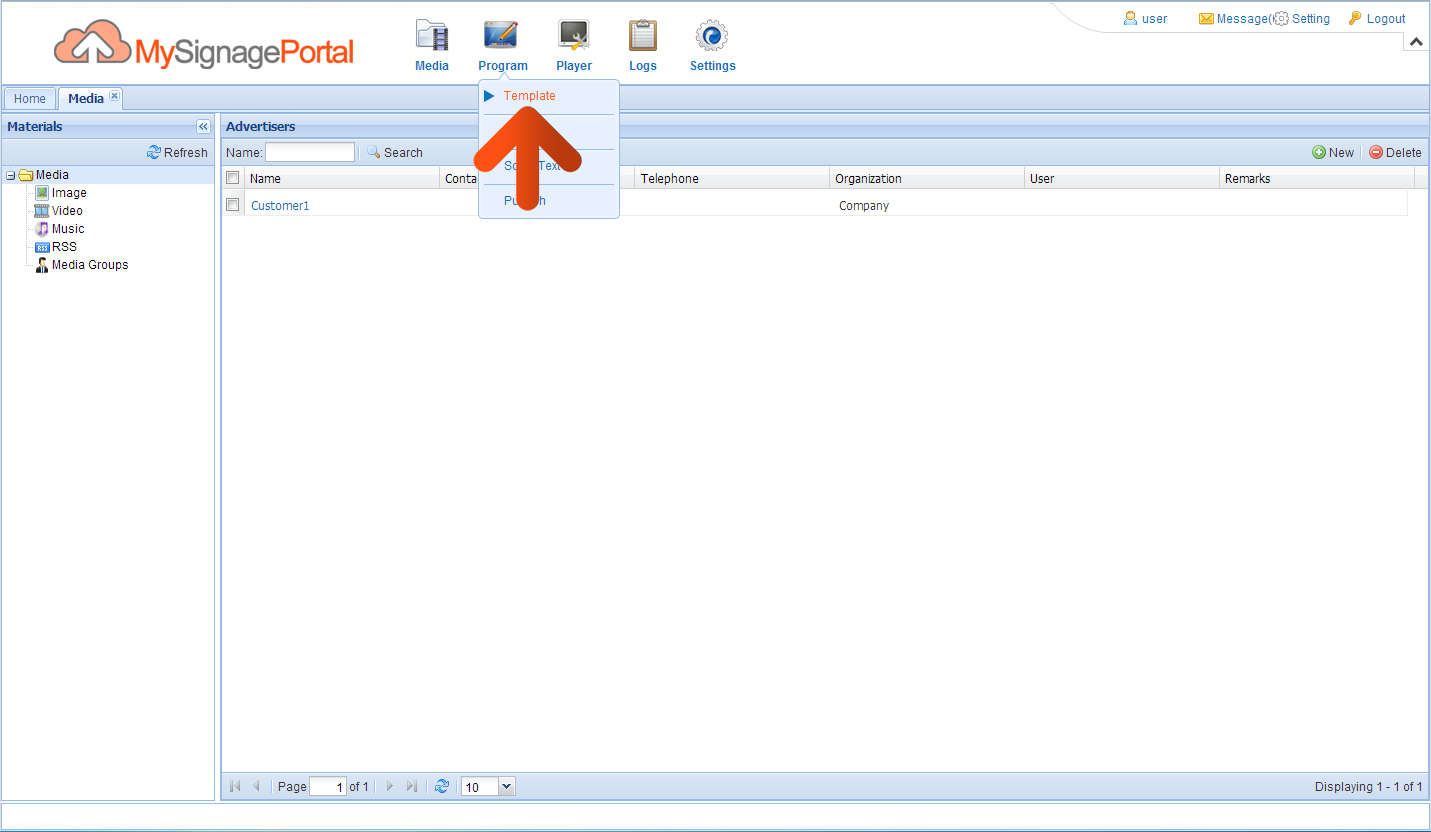Select Video in the Media tree
The image size is (1431, 832).
click(x=67, y=211)
